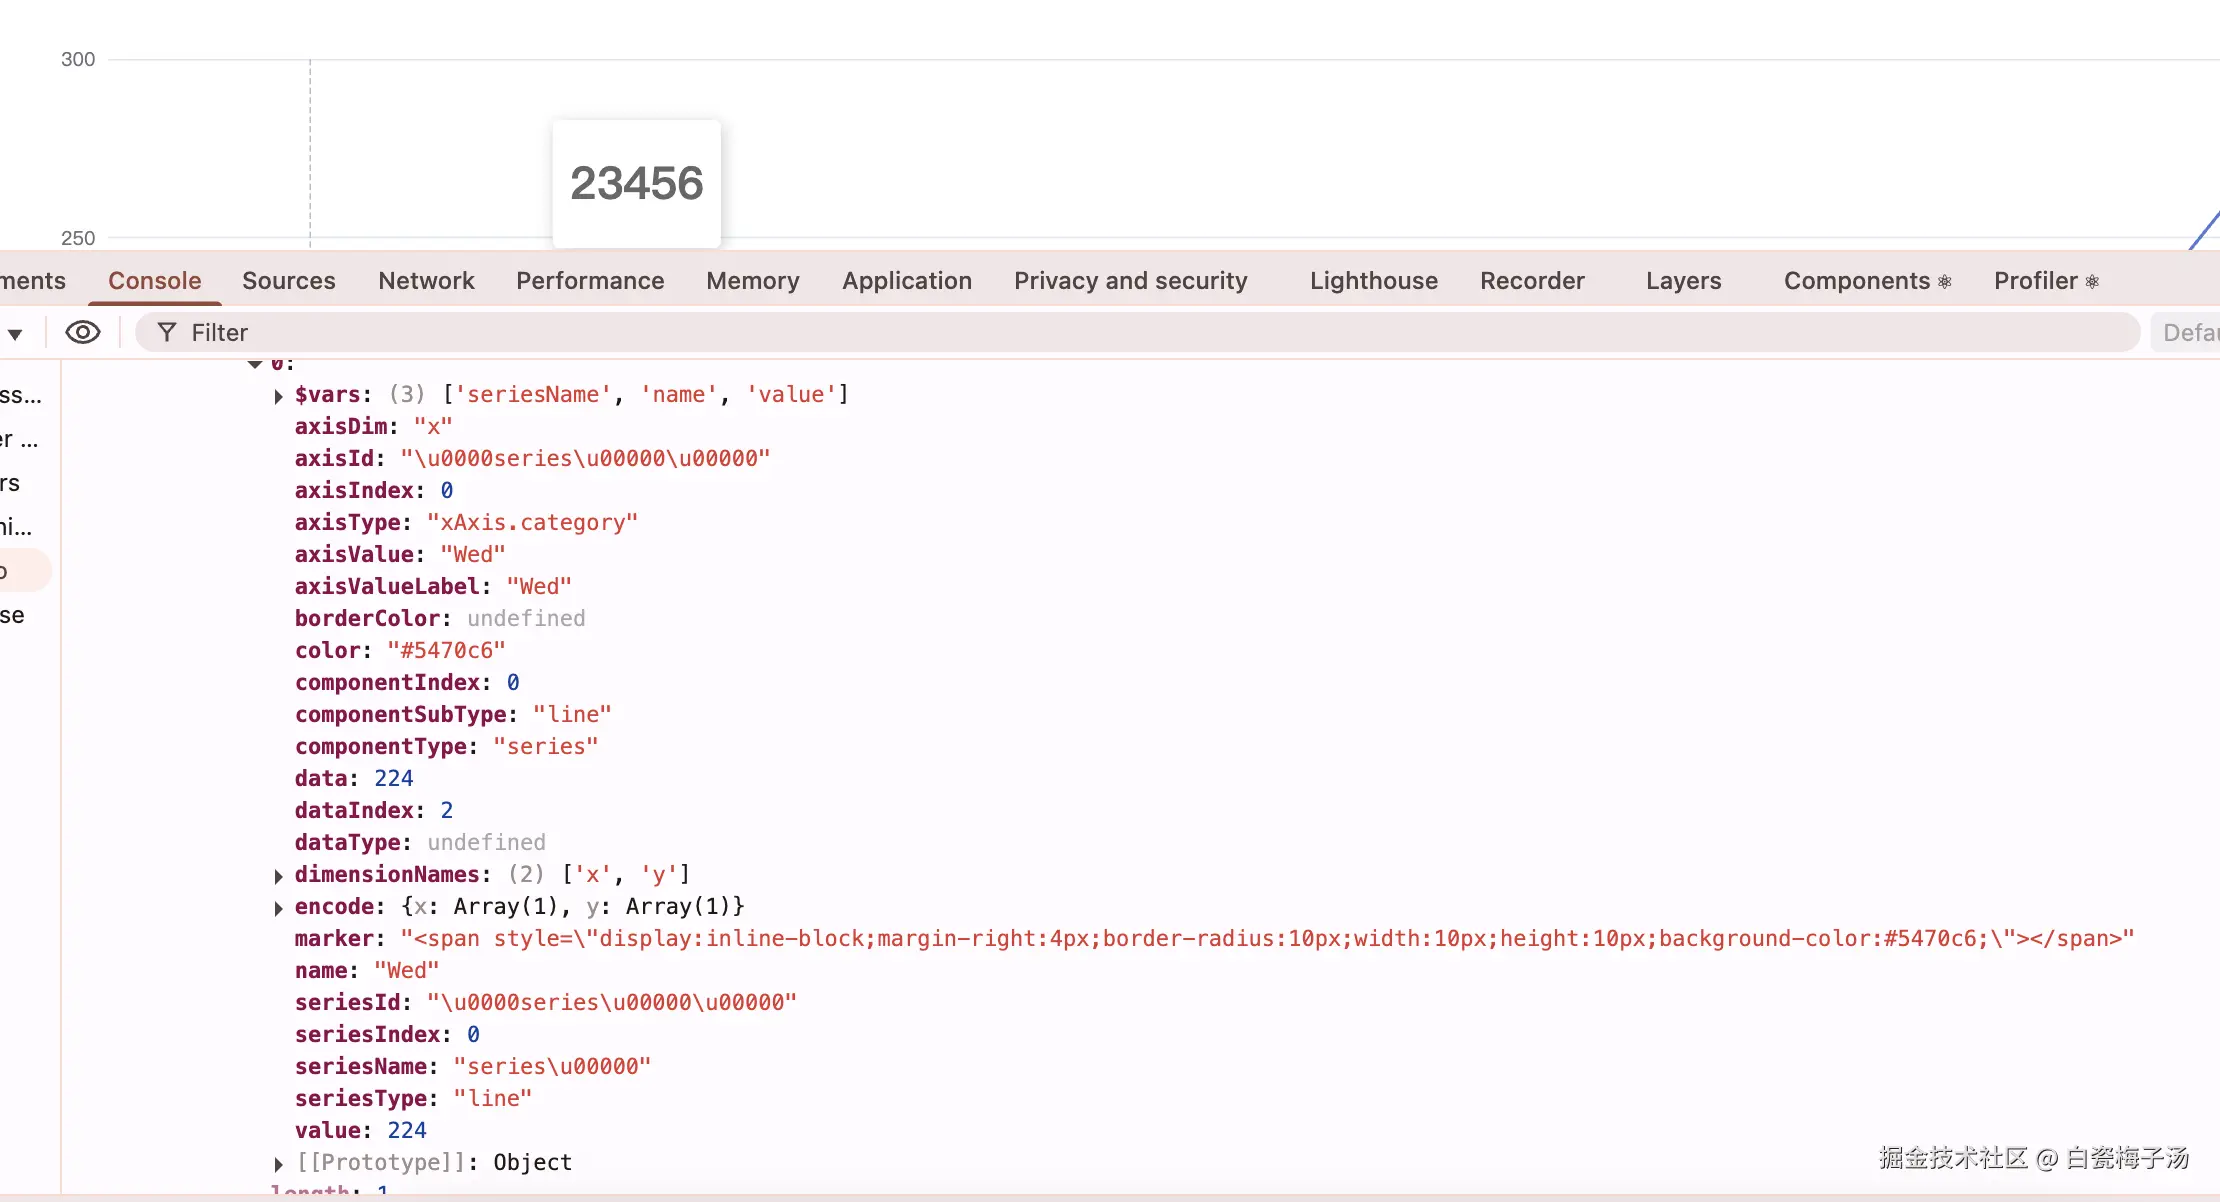Viewport: 2220px width, 1202px height.
Task: Open the Application panel
Action: 906,281
